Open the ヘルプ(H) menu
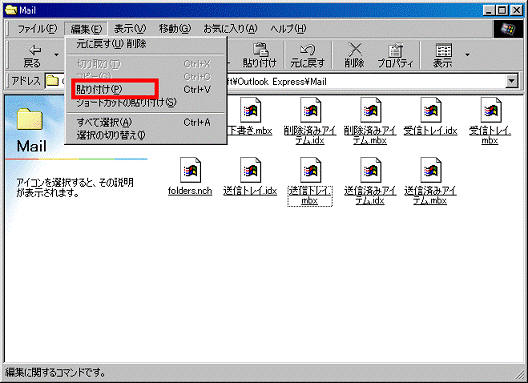Image resolution: width=528 pixels, height=383 pixels. [x=288, y=29]
